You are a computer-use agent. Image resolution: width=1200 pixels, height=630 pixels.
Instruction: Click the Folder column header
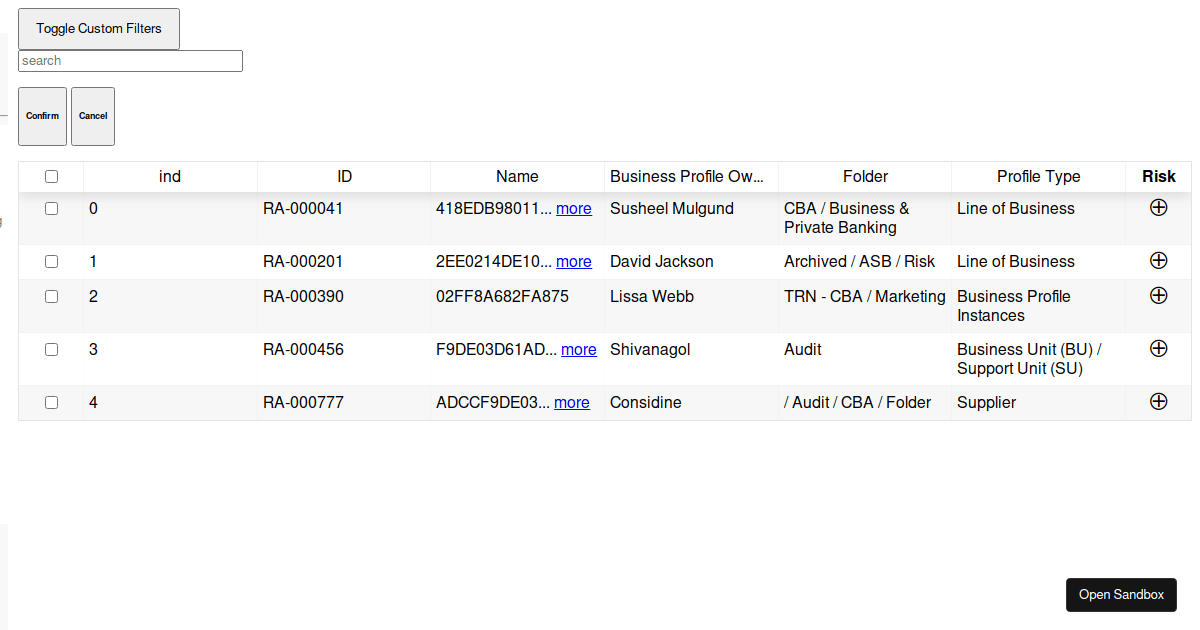[864, 176]
